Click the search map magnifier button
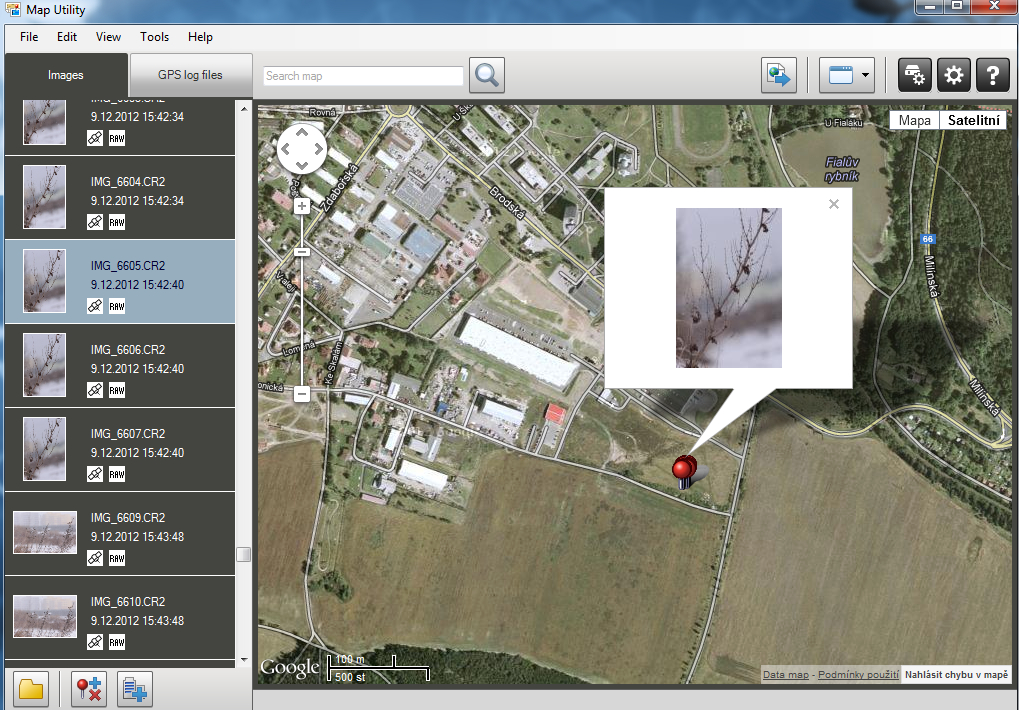1019x710 pixels. tap(487, 75)
